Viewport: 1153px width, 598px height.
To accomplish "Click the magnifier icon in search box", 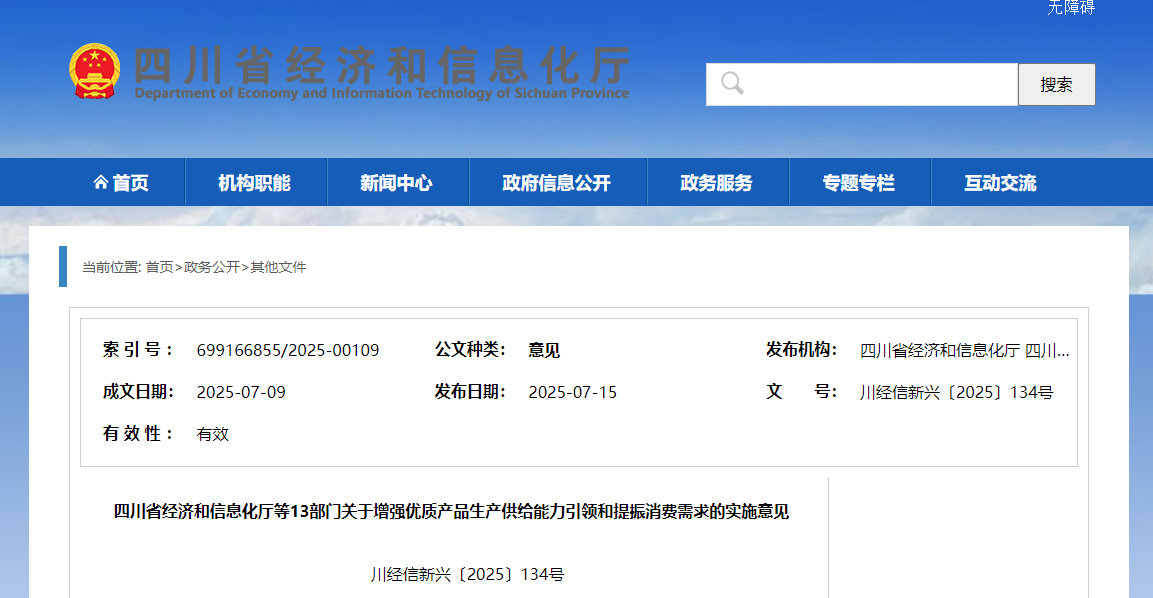I will (x=732, y=83).
